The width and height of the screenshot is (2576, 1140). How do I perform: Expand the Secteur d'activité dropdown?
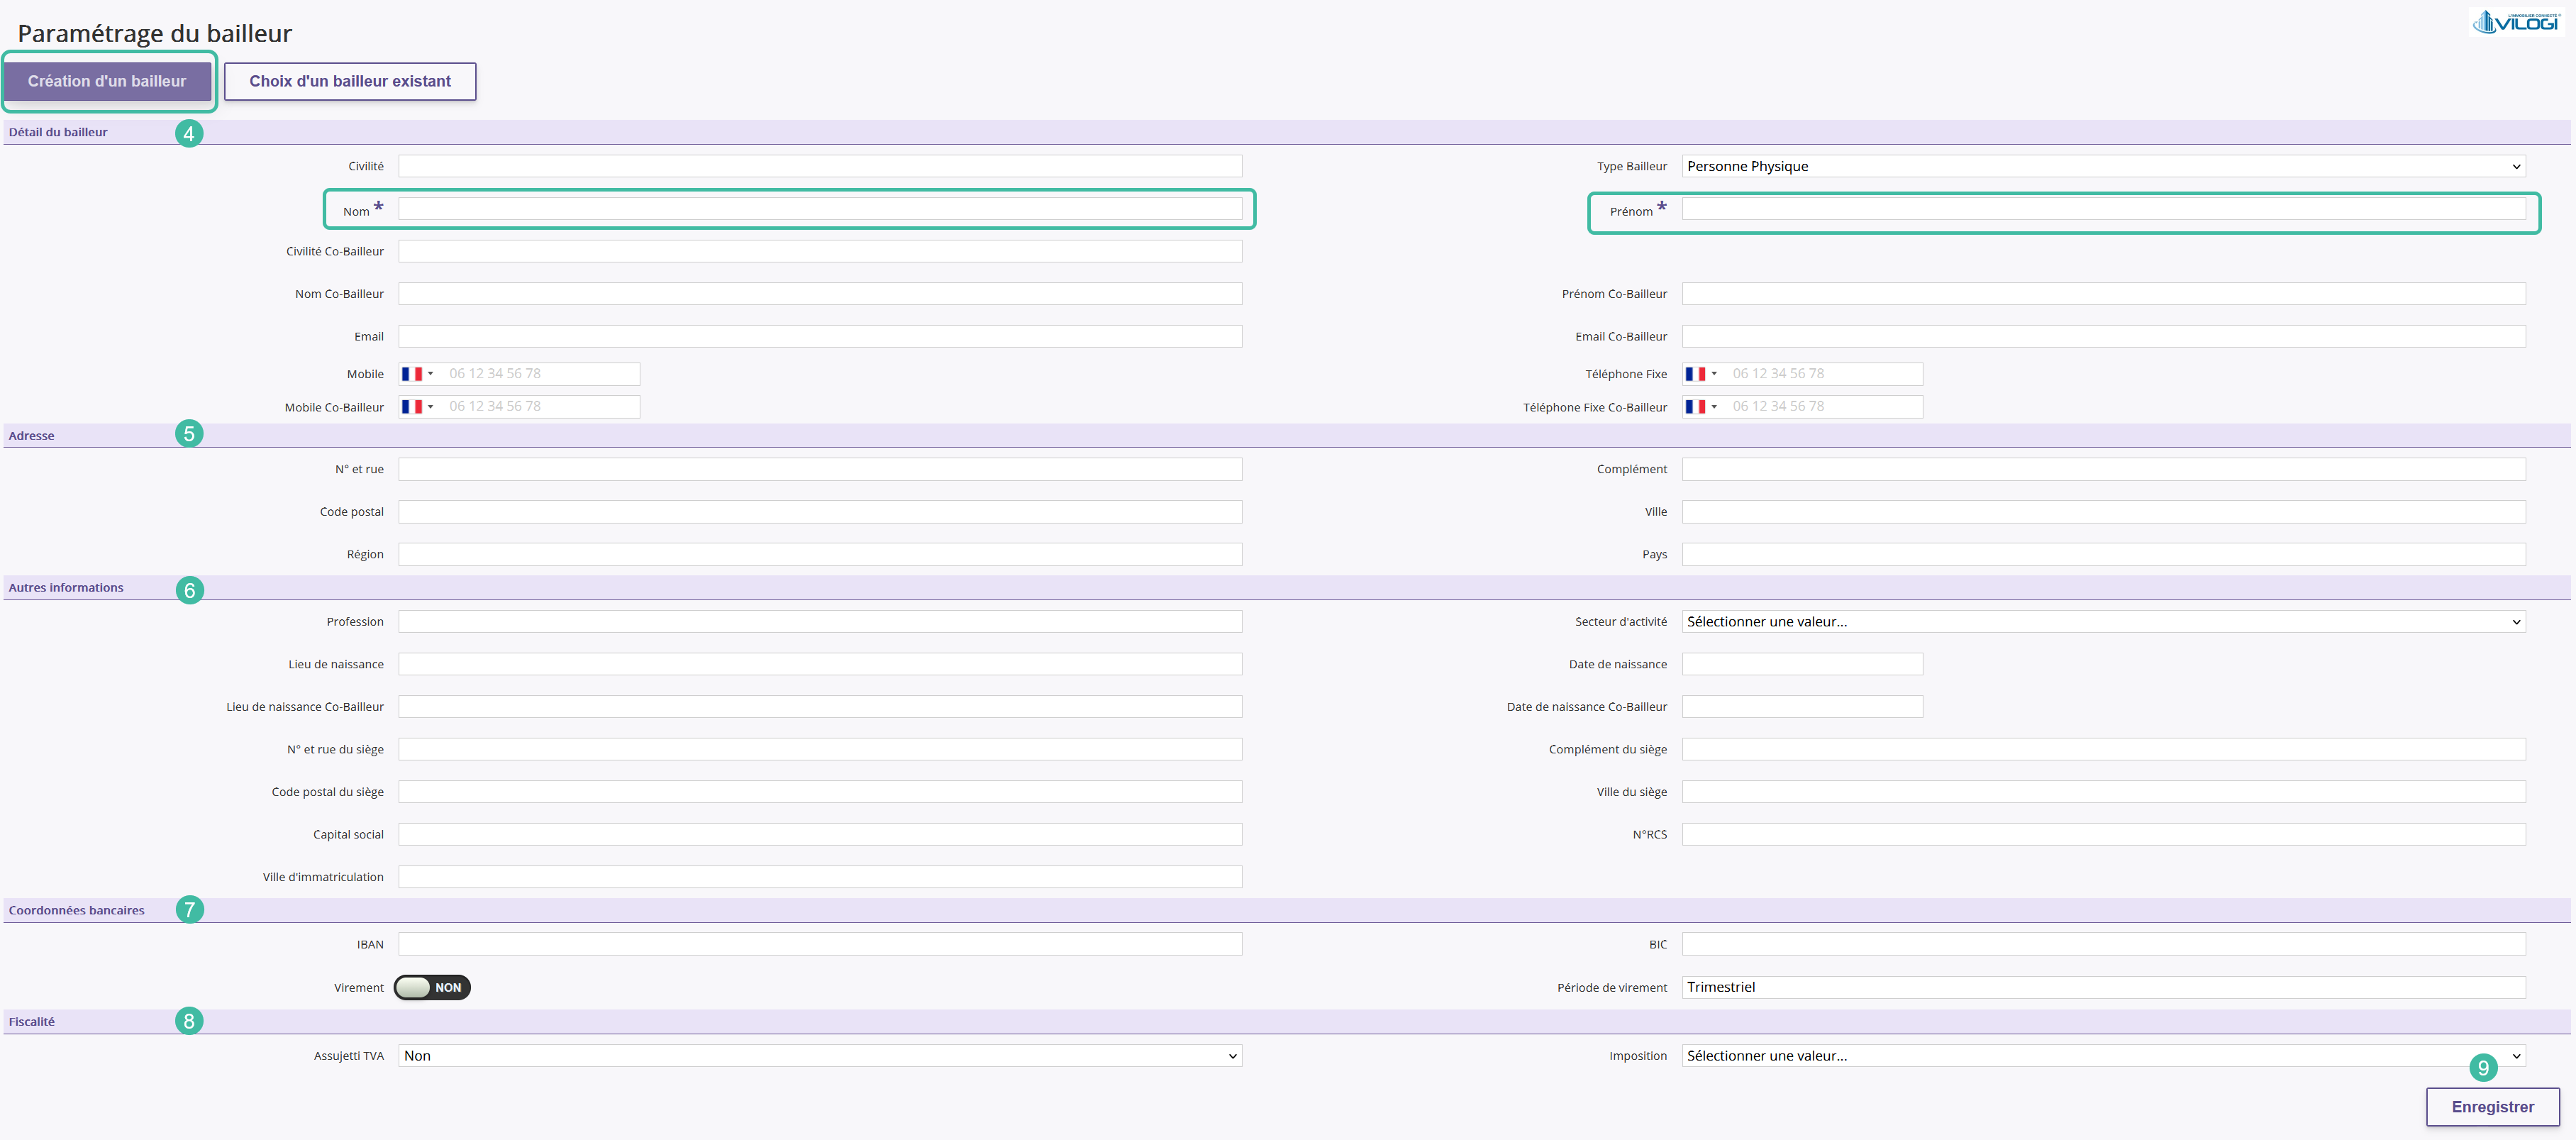(x=2103, y=621)
